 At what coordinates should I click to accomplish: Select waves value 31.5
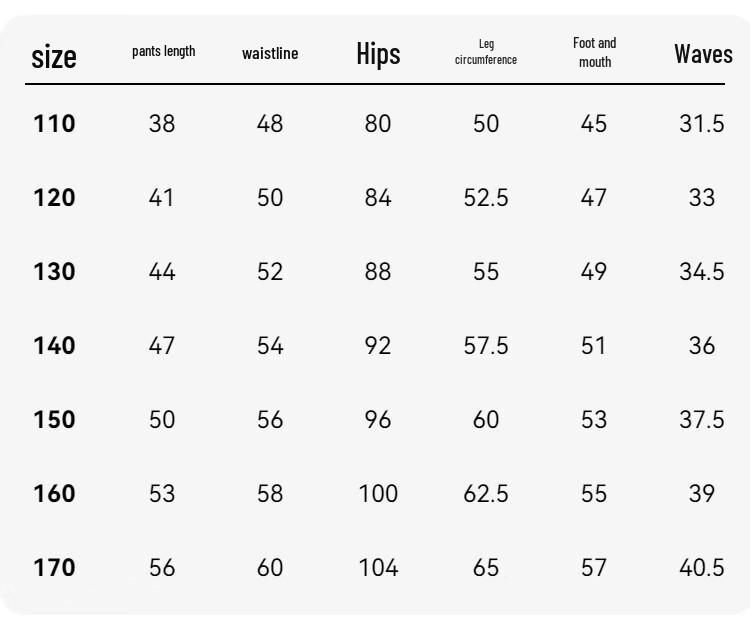tap(702, 123)
